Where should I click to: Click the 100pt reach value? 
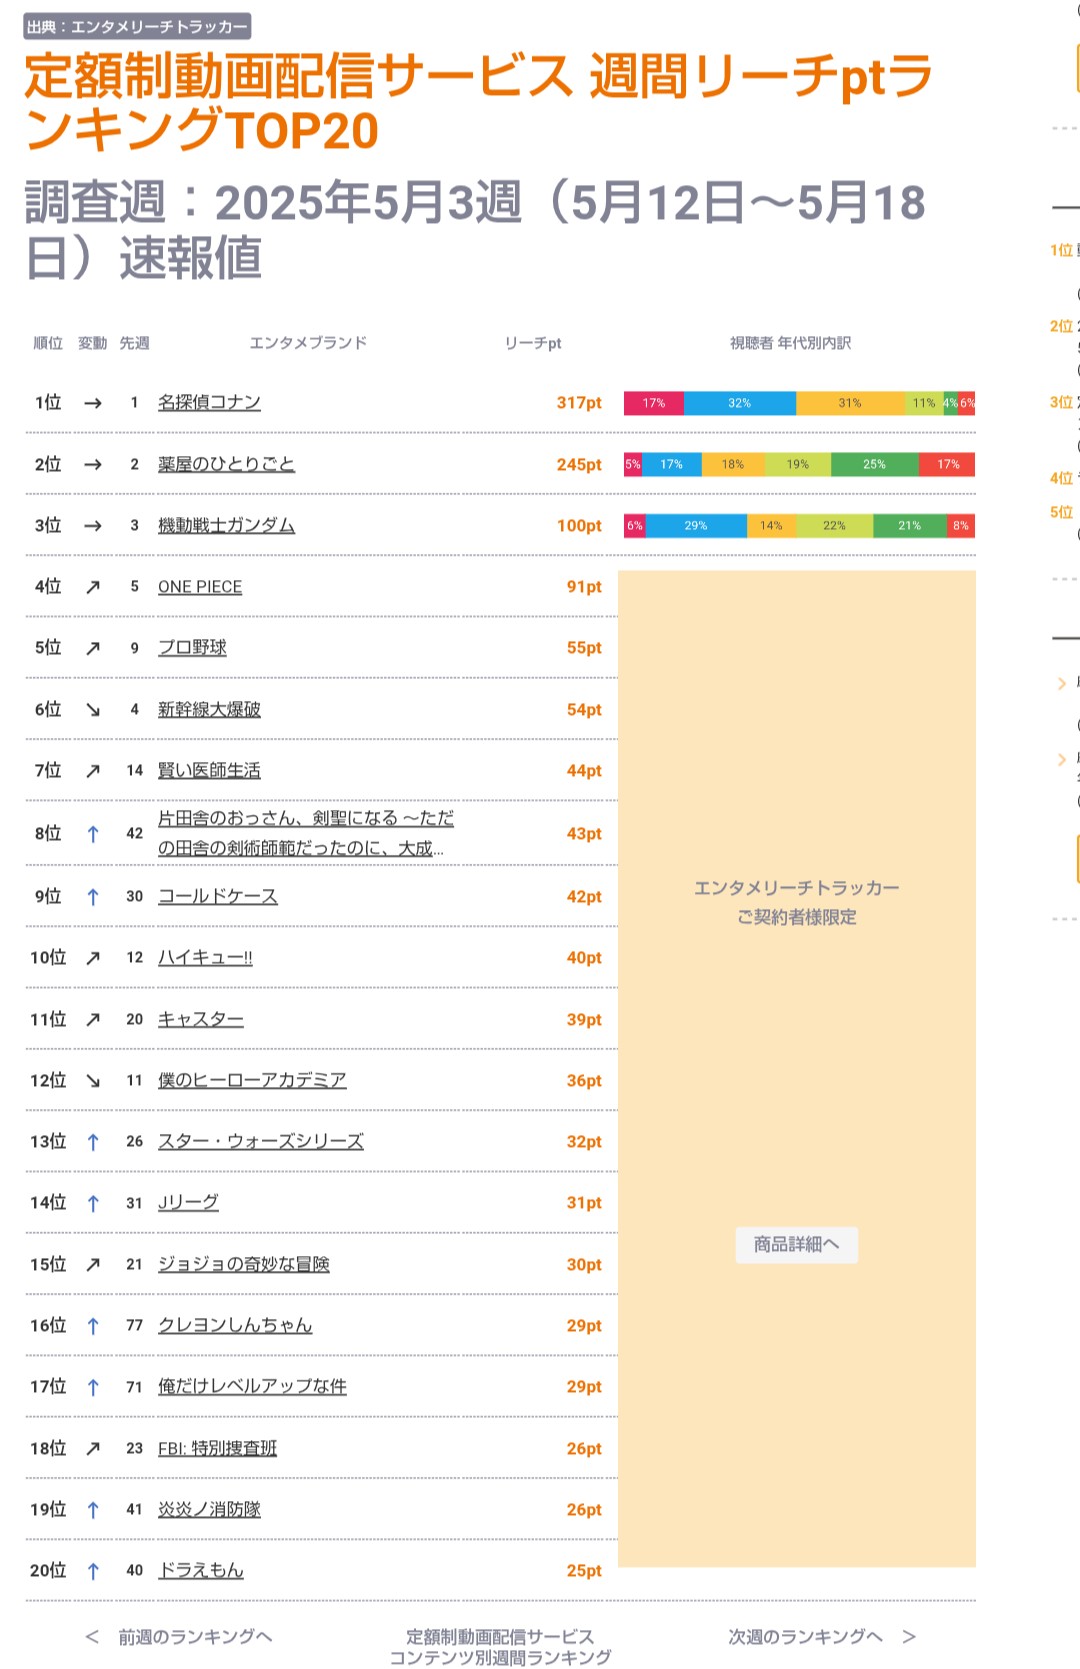tap(579, 526)
